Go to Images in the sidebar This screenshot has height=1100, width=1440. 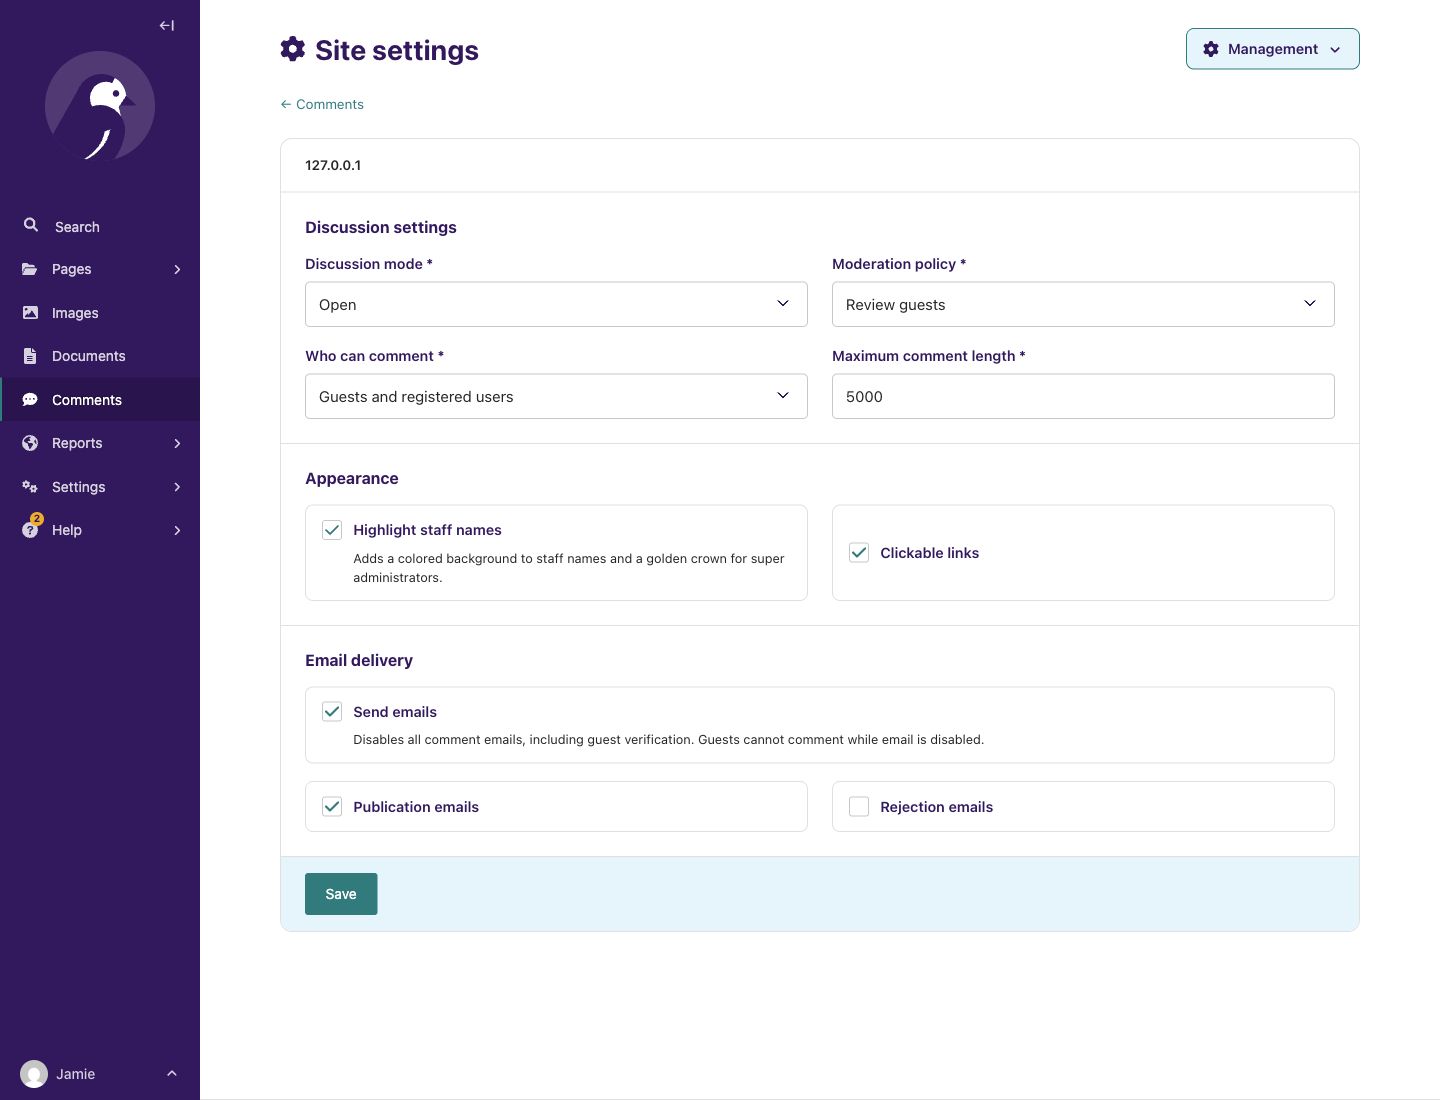coord(100,313)
